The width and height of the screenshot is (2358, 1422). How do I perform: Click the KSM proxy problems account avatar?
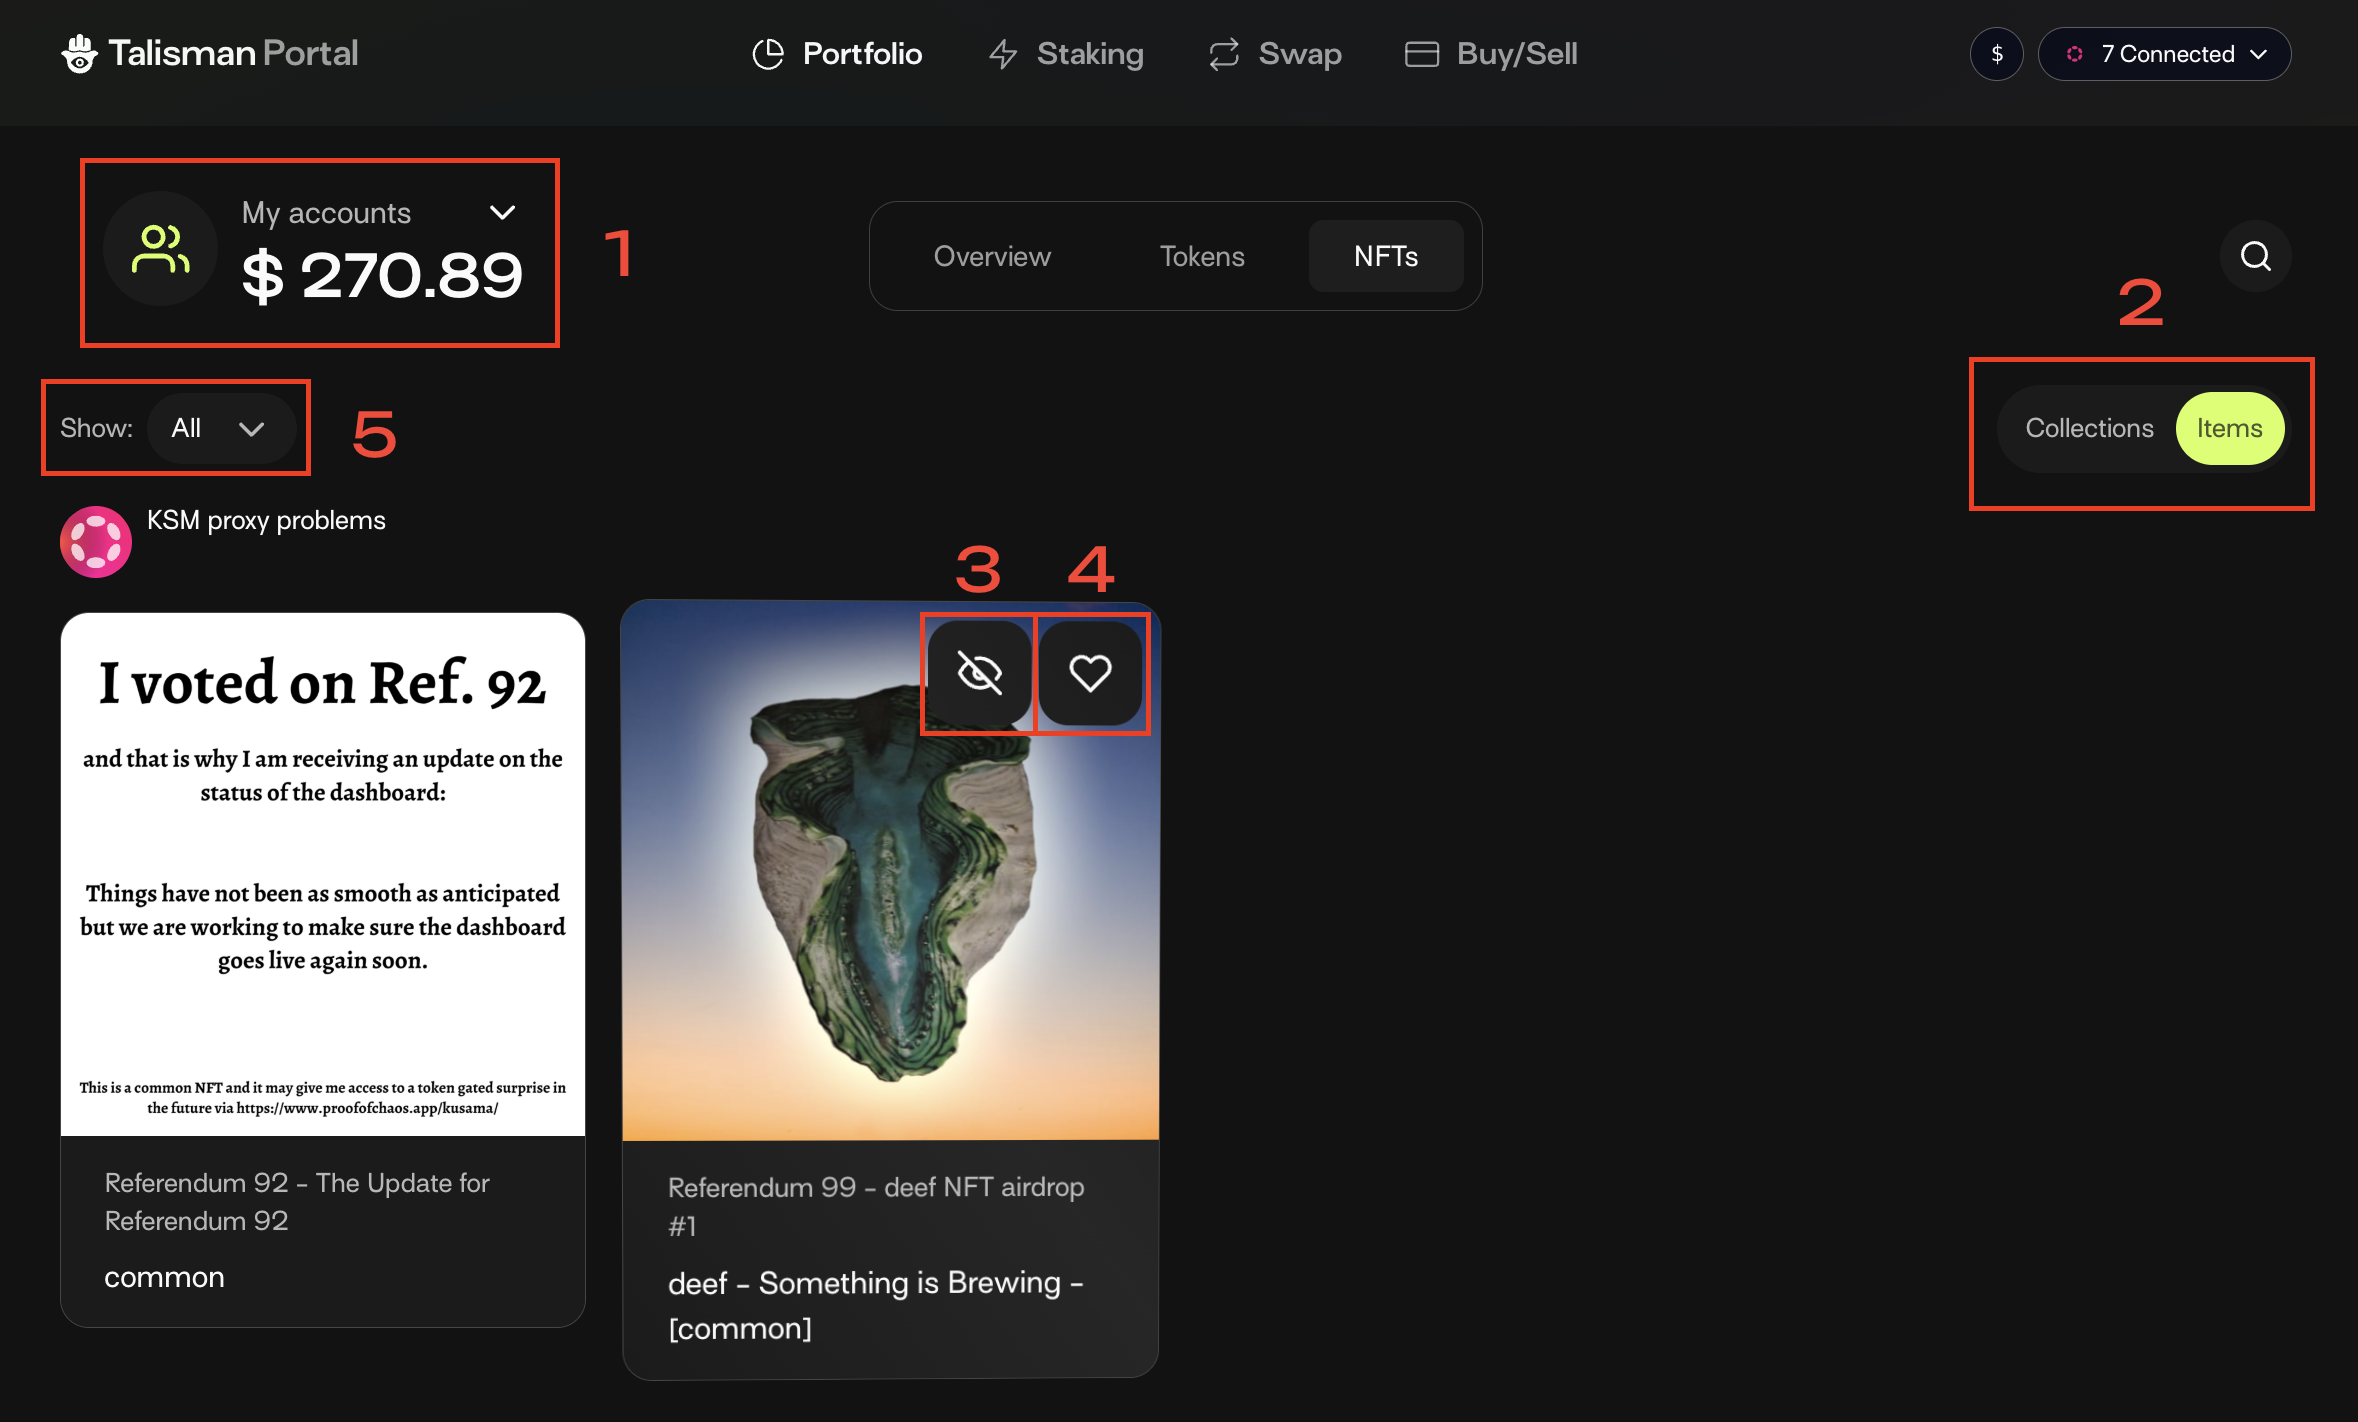click(x=96, y=541)
